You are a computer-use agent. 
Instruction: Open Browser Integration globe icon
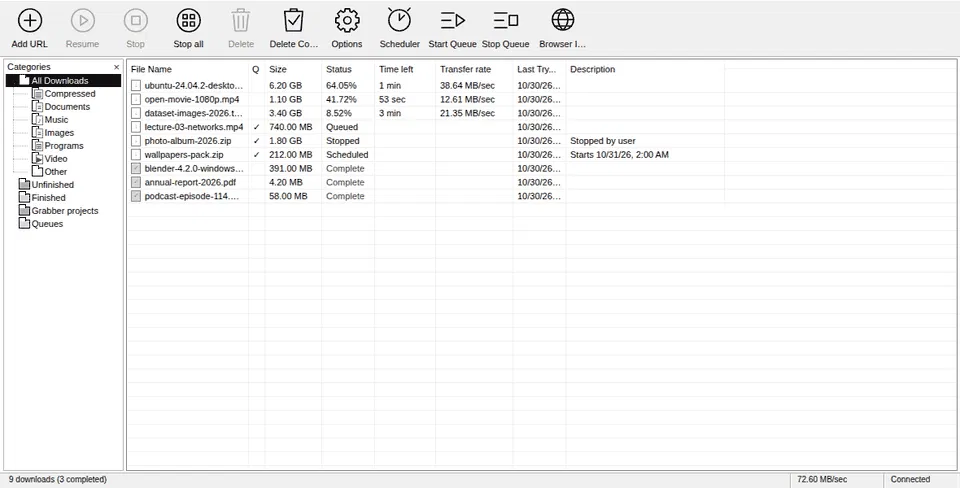(563, 20)
